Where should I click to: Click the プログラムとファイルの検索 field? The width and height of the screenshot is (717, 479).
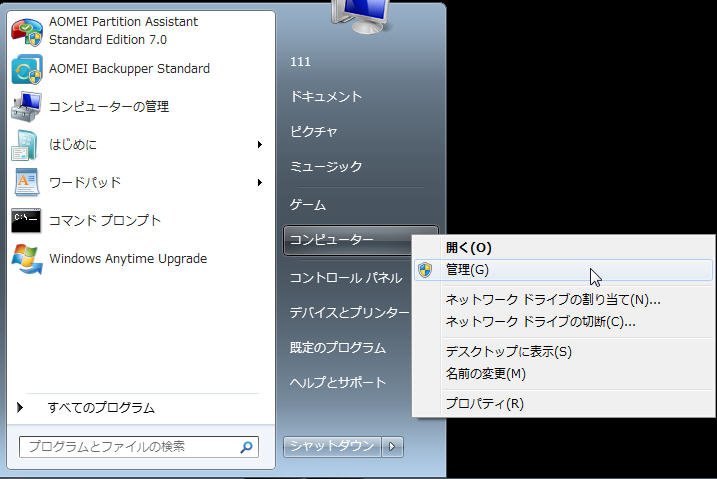point(139,447)
